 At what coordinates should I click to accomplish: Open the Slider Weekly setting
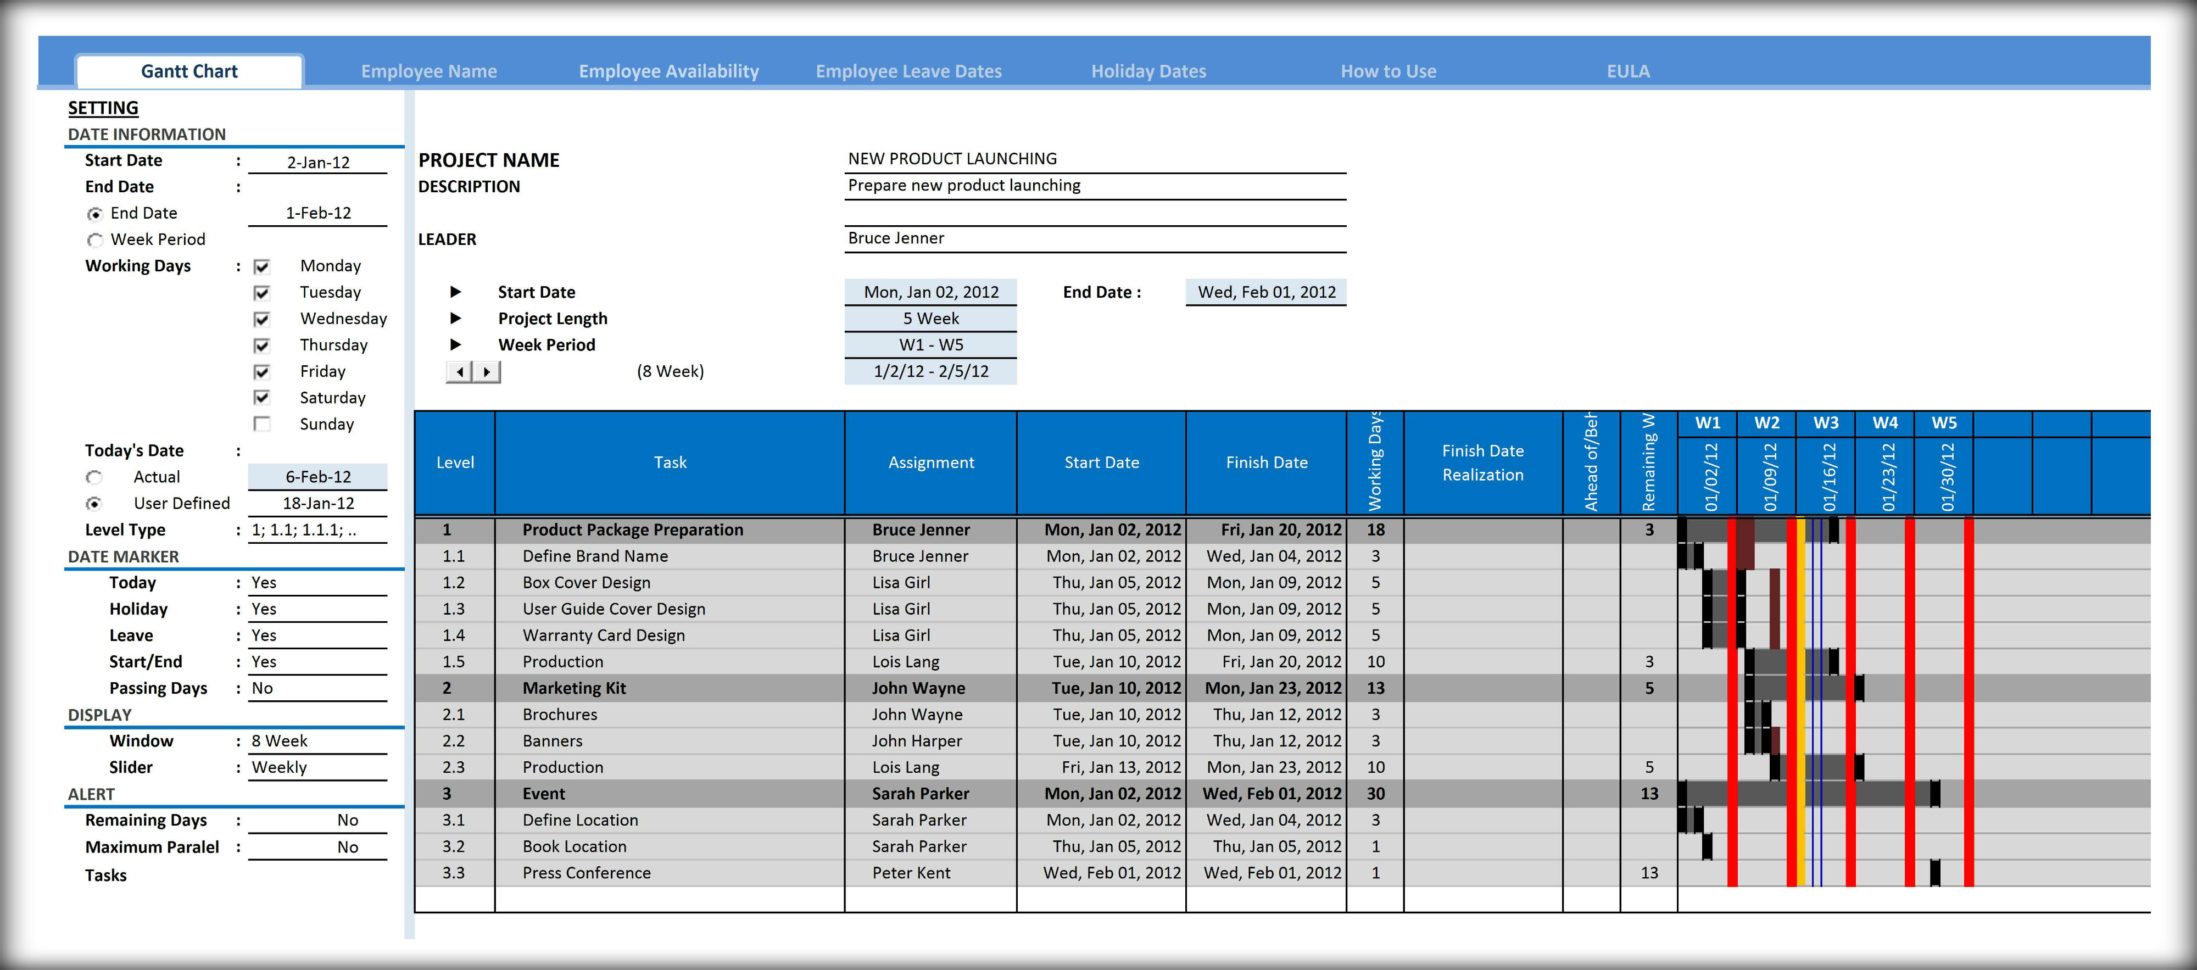coord(318,767)
